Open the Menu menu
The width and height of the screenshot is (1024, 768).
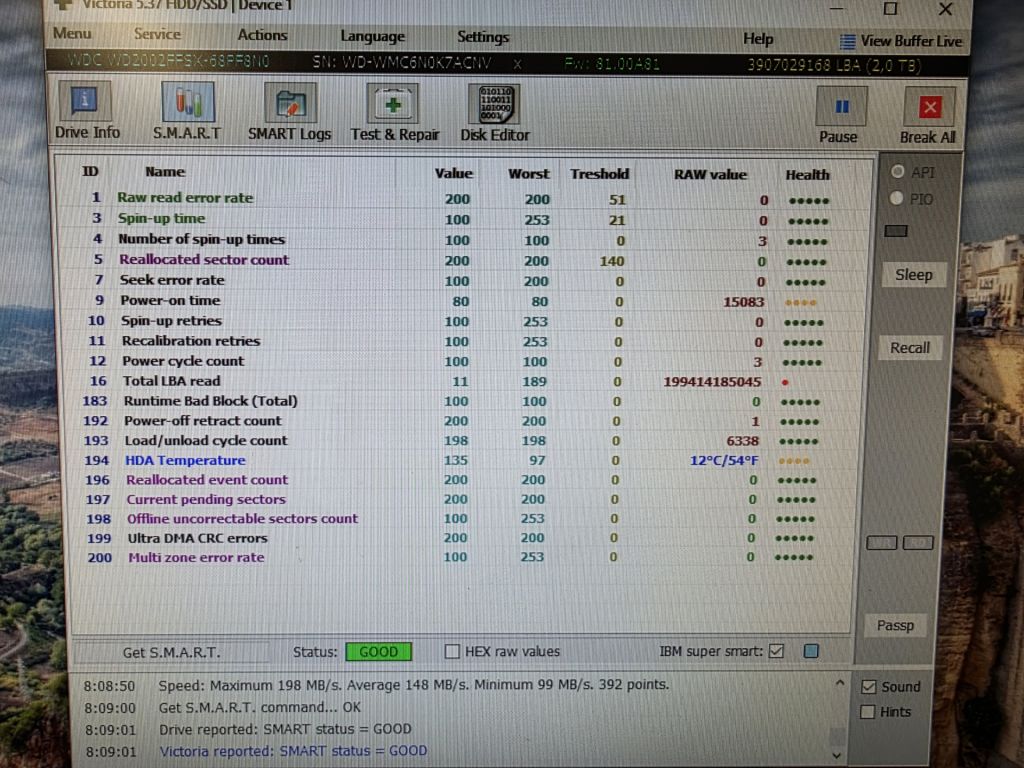72,33
